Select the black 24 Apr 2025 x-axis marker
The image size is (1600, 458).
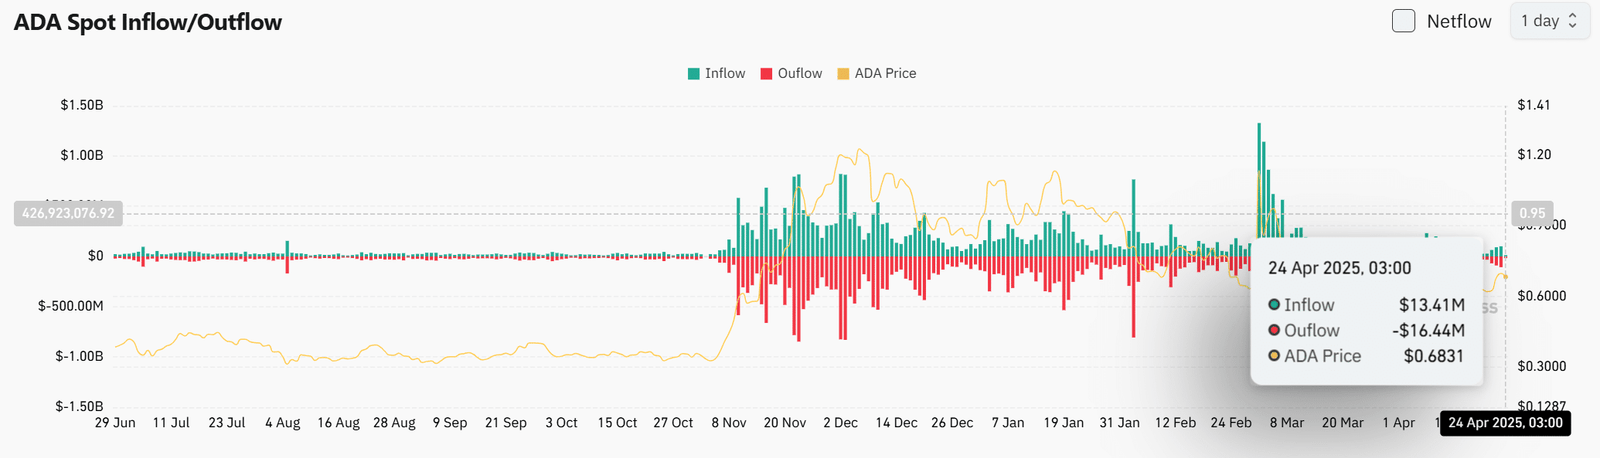tap(1505, 423)
